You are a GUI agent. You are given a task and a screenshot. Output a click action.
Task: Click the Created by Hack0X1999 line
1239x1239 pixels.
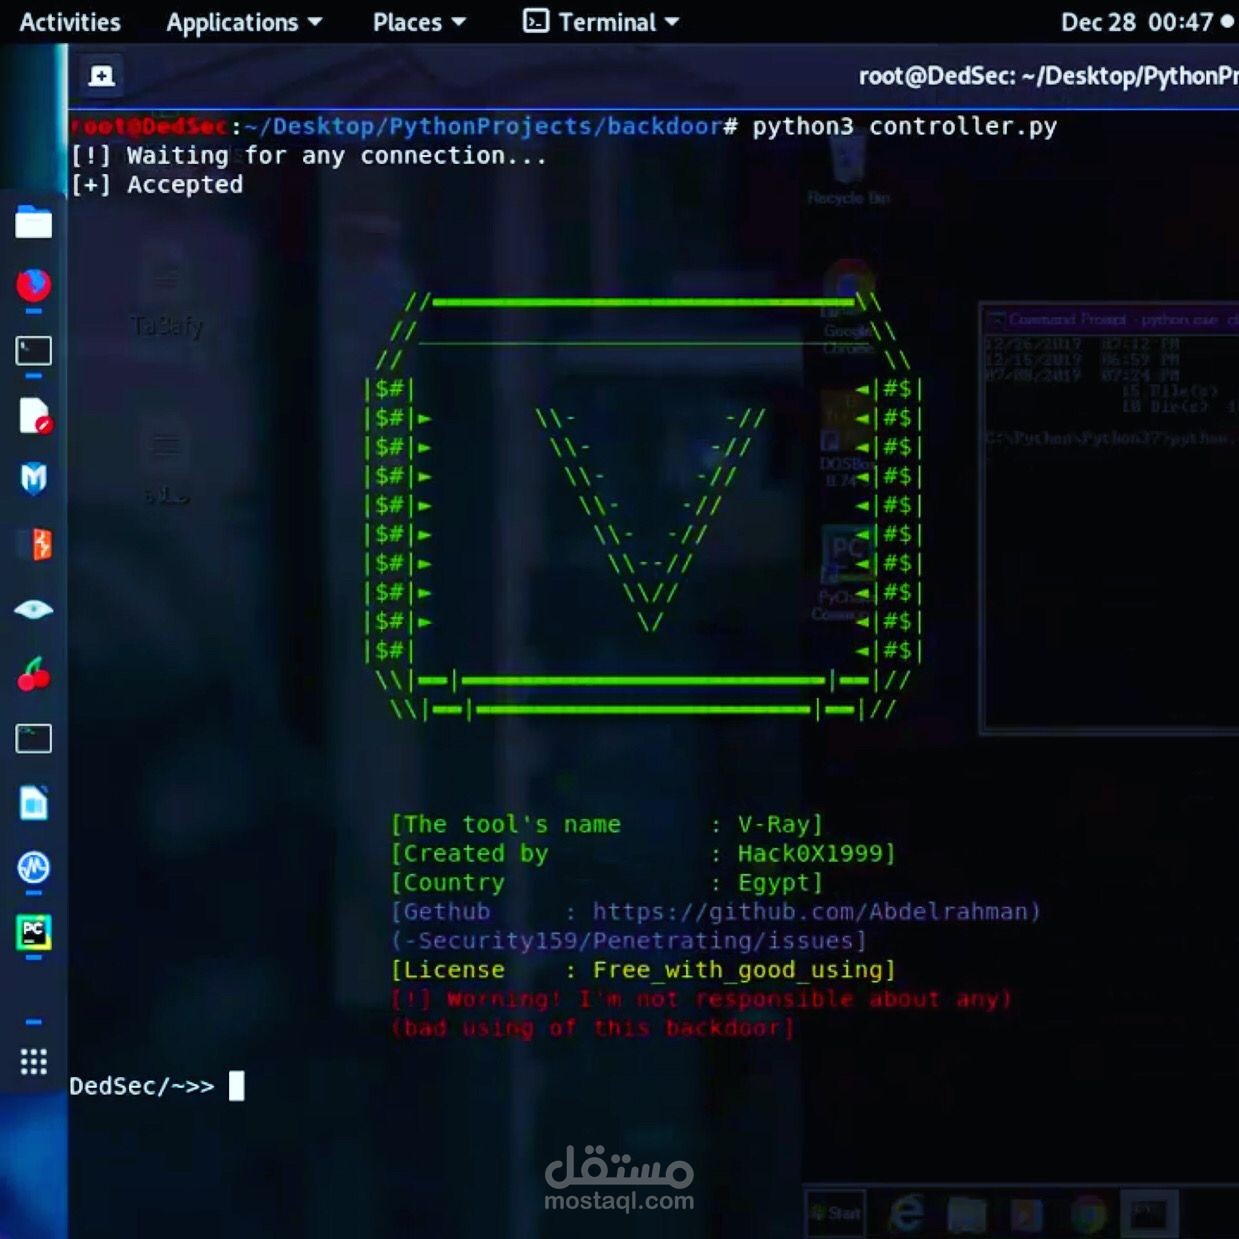pos(643,853)
